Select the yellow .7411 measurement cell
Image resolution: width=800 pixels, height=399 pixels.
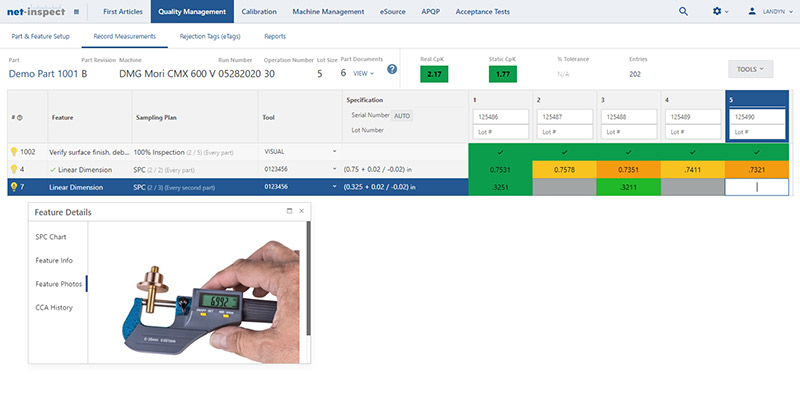coord(693,169)
